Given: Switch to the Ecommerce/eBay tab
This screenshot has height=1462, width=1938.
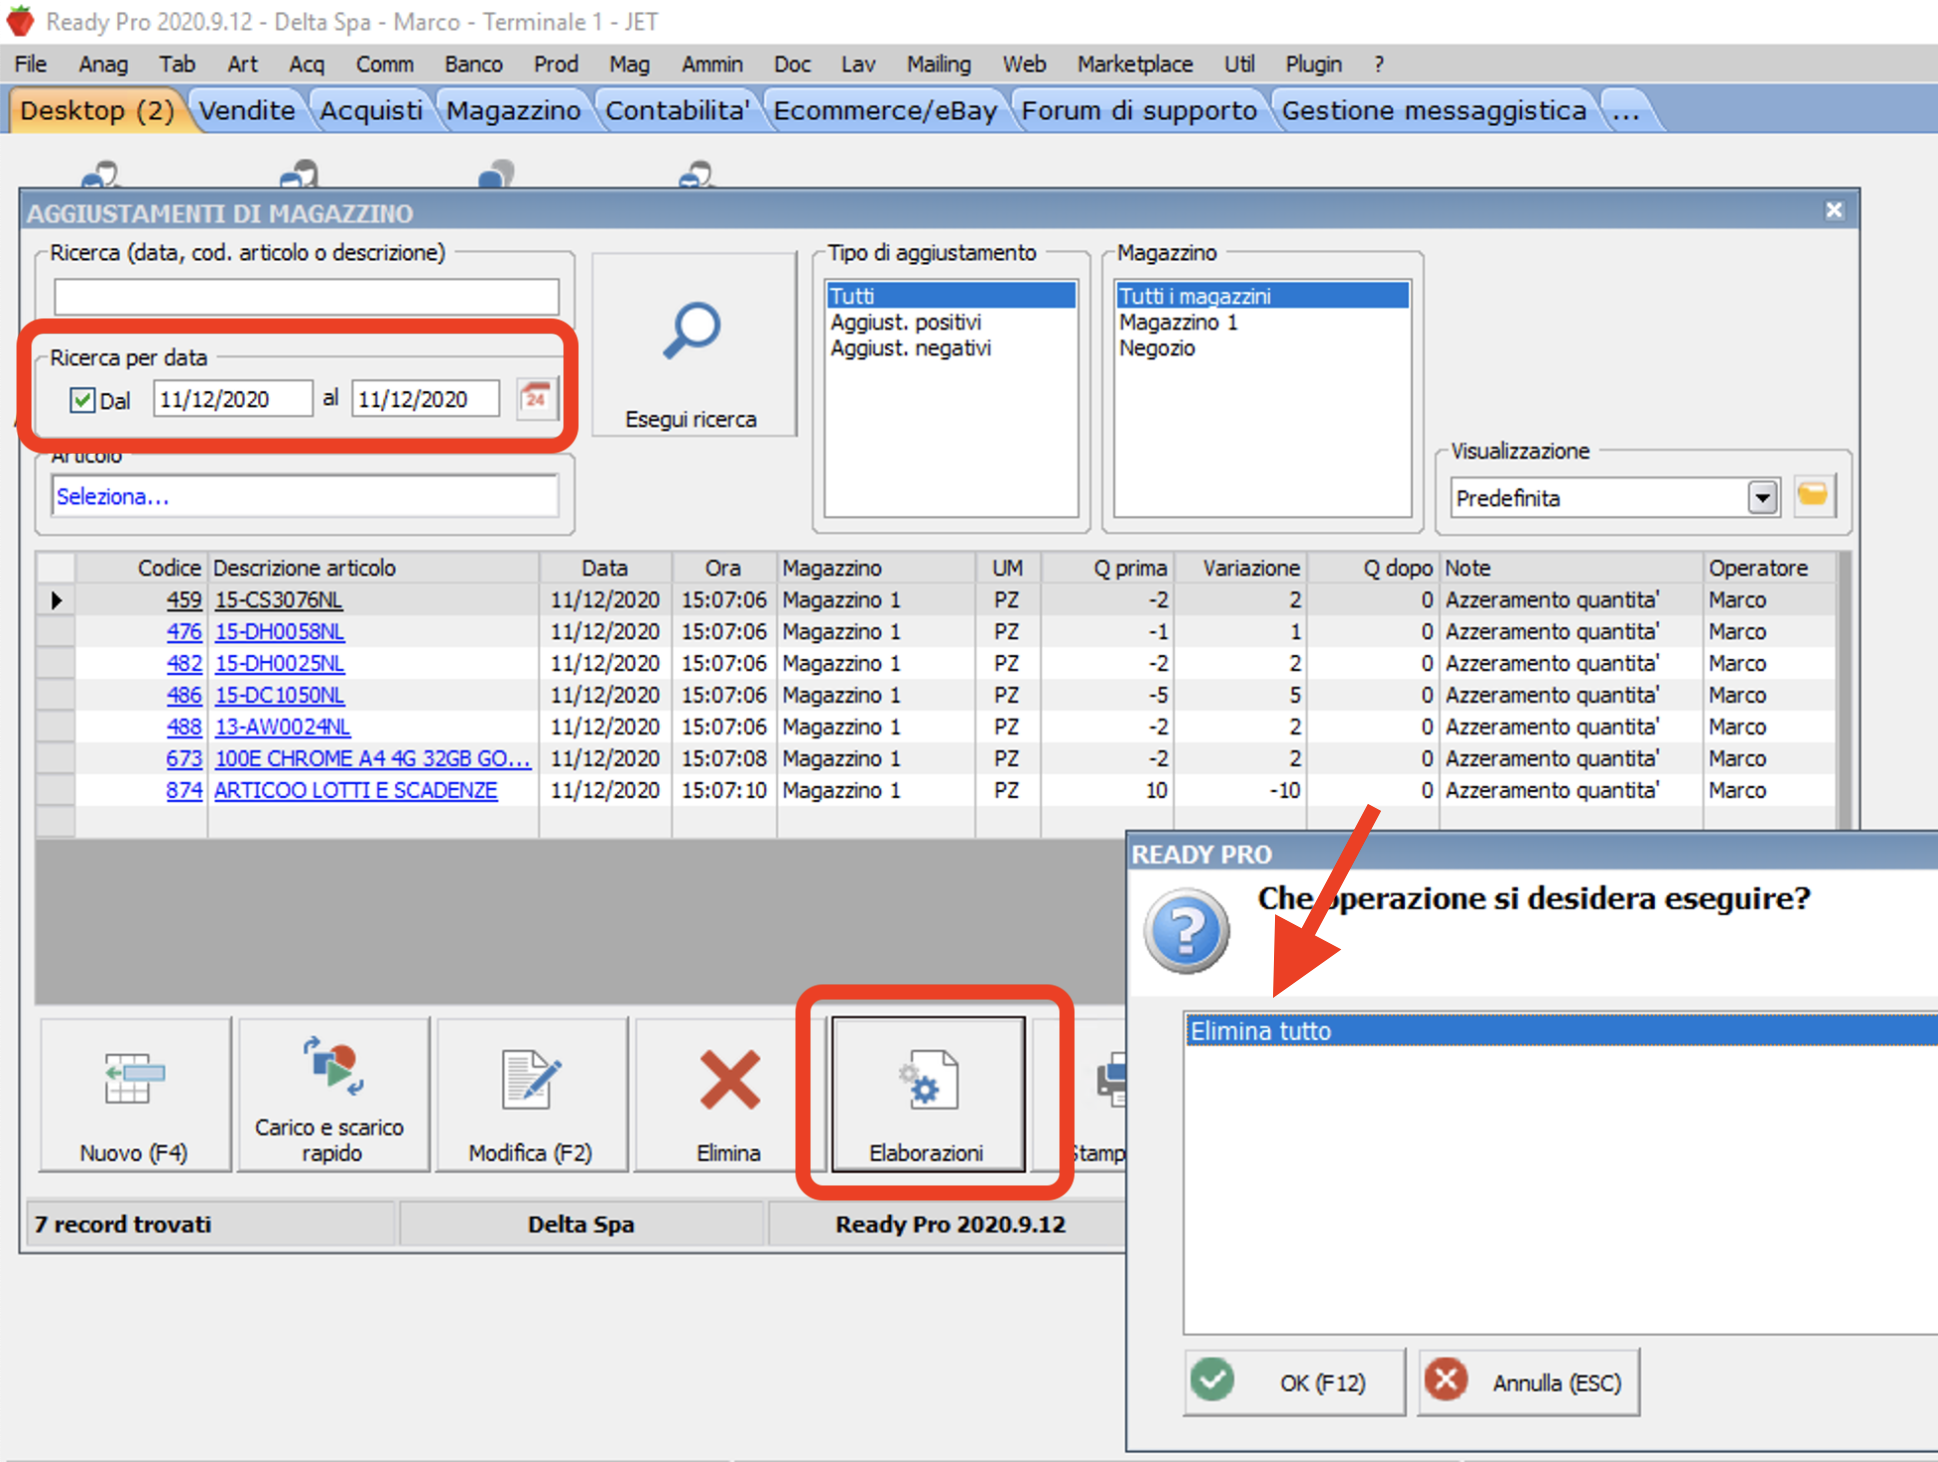Looking at the screenshot, I should pyautogui.click(x=885, y=110).
